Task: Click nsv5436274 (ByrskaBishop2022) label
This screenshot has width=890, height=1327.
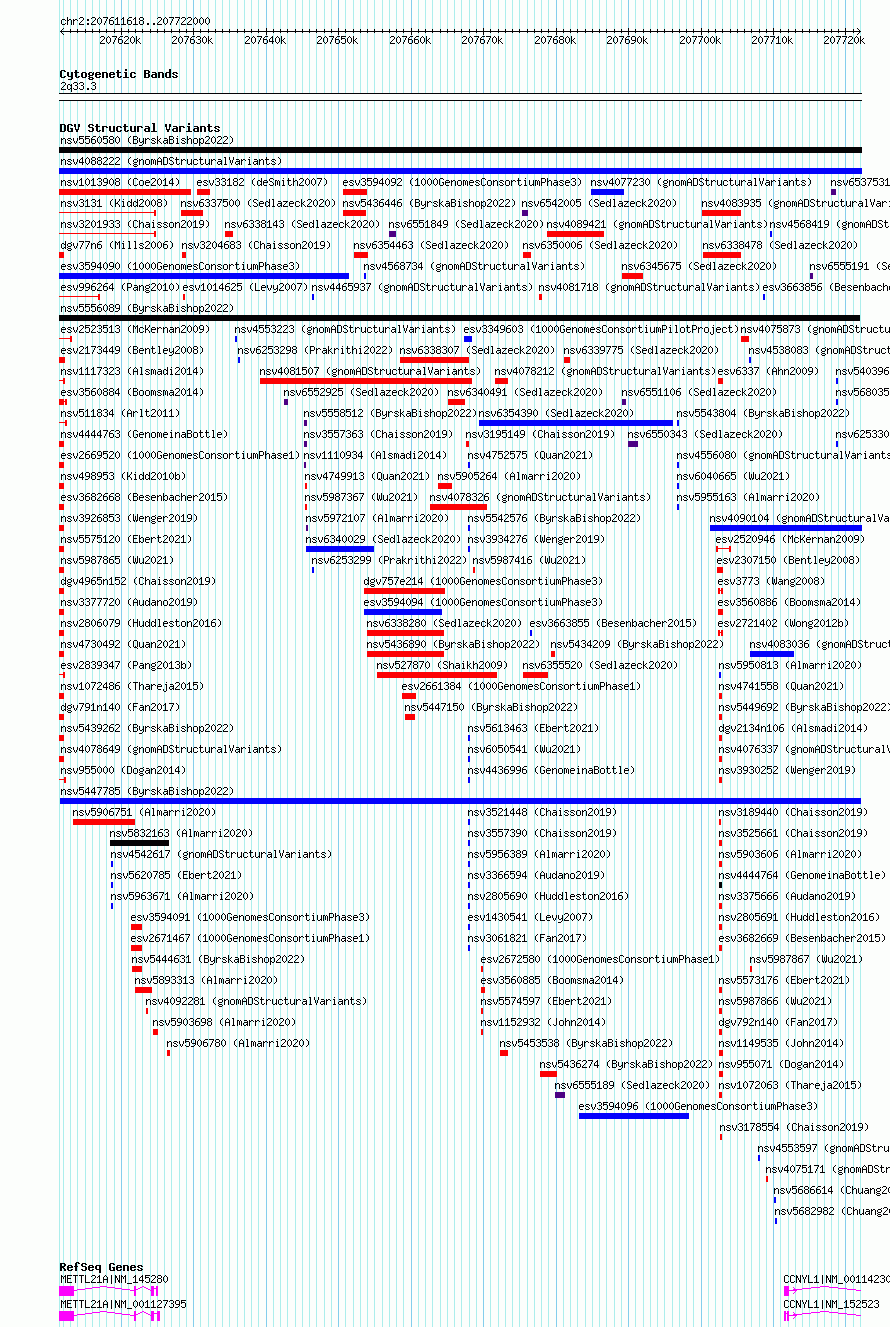Action: [626, 1064]
